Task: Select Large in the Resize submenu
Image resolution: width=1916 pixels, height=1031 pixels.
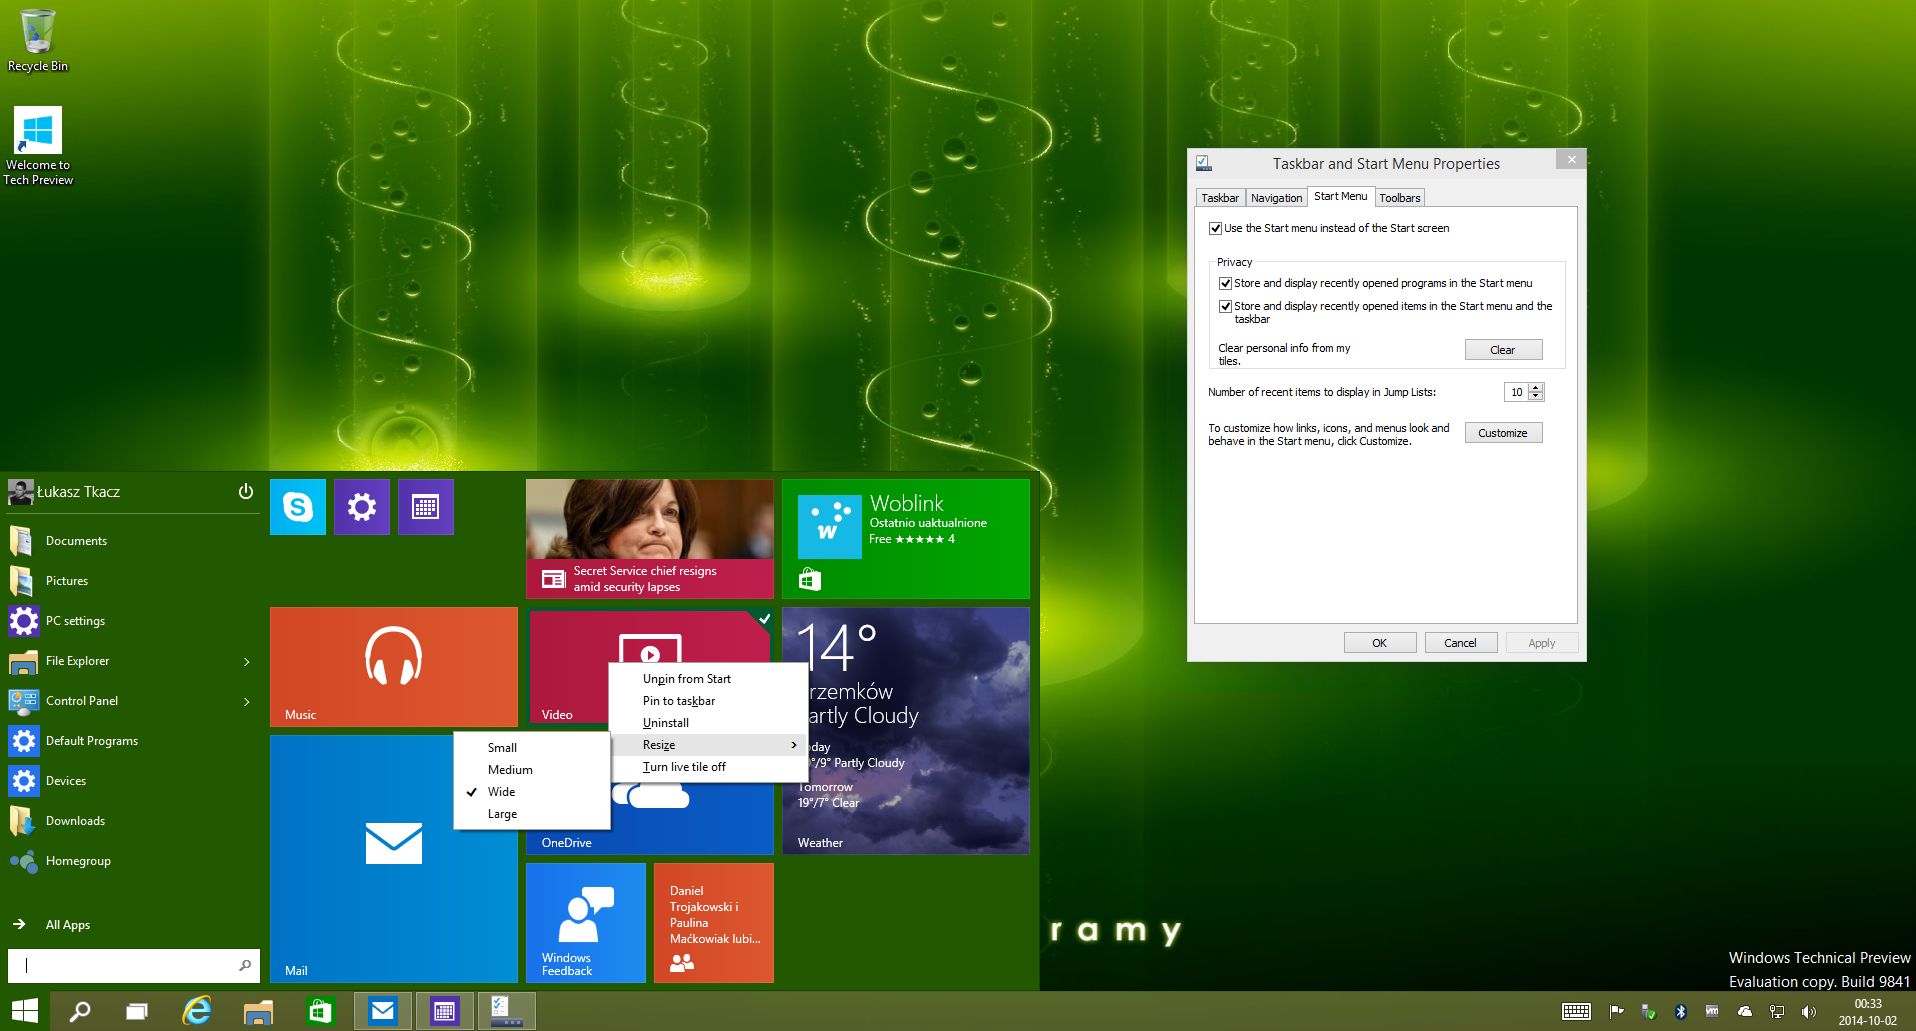Action: point(502,814)
